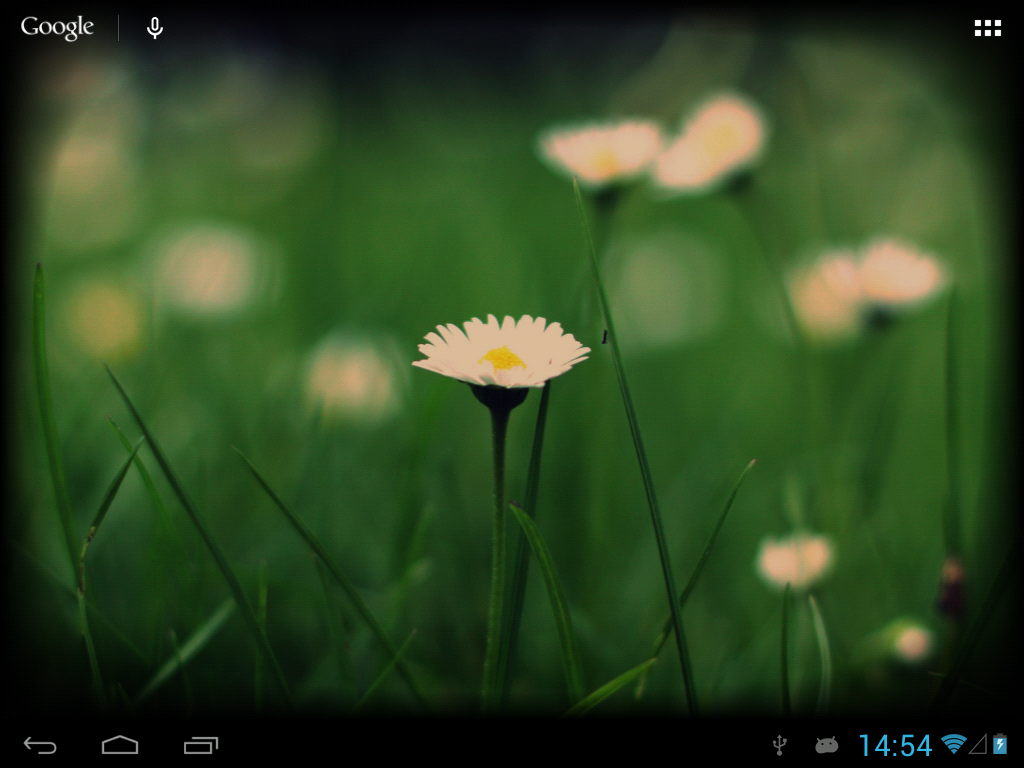Image resolution: width=1024 pixels, height=768 pixels.
Task: Tap the blurred yellow flower on the left
Action: click(105, 320)
